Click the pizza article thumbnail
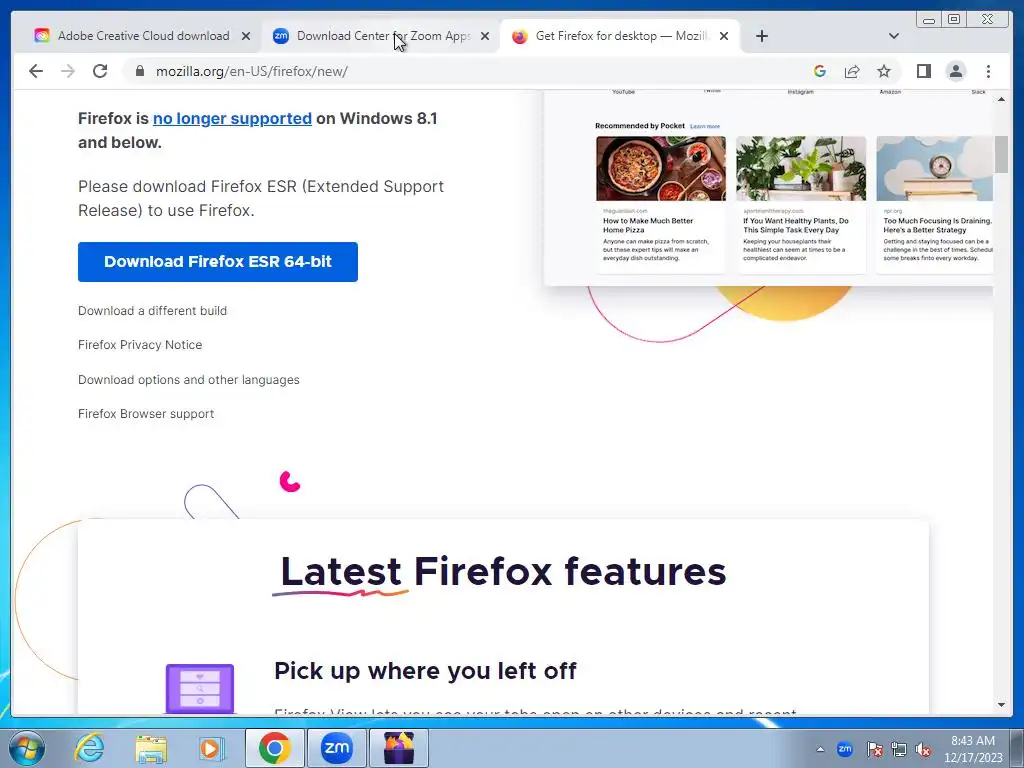 tap(660, 168)
